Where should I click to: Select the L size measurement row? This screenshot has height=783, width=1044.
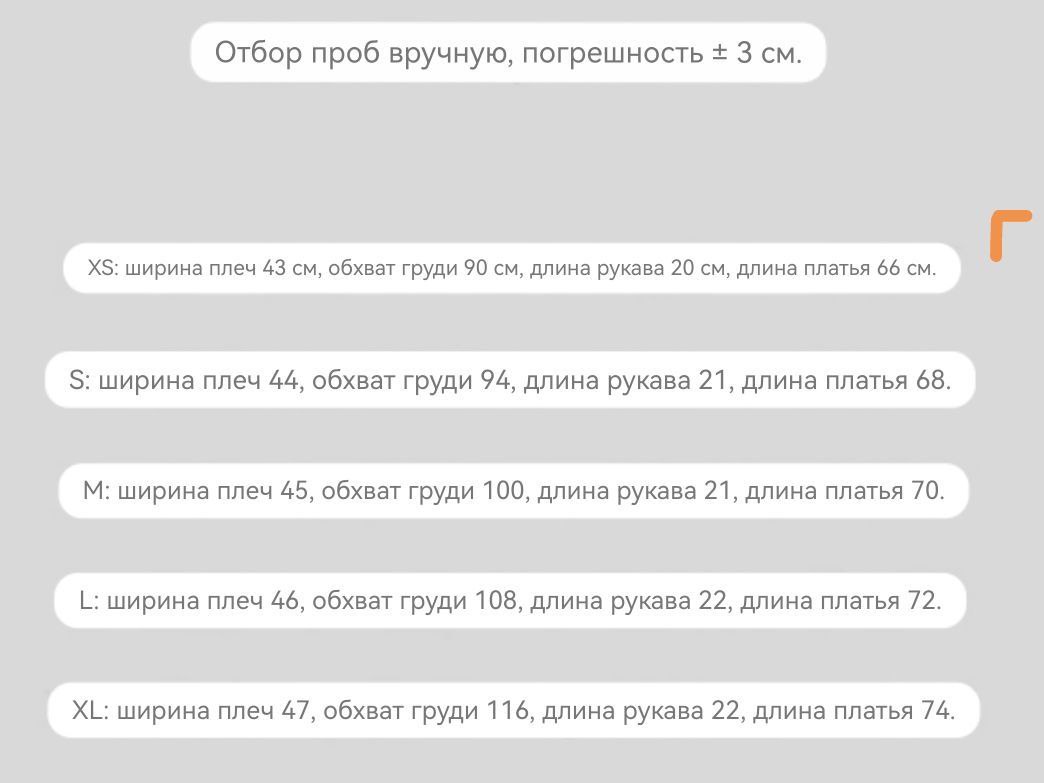pyautogui.click(x=510, y=601)
